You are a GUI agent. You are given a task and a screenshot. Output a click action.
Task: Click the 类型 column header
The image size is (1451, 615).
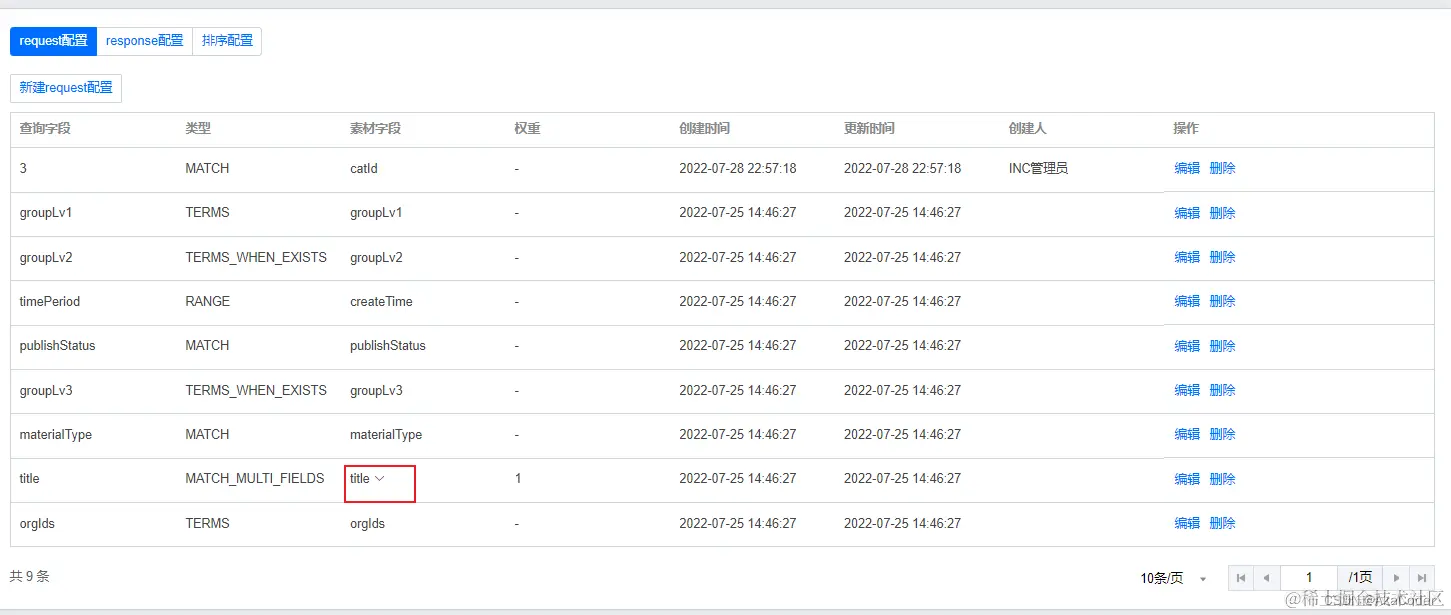198,129
